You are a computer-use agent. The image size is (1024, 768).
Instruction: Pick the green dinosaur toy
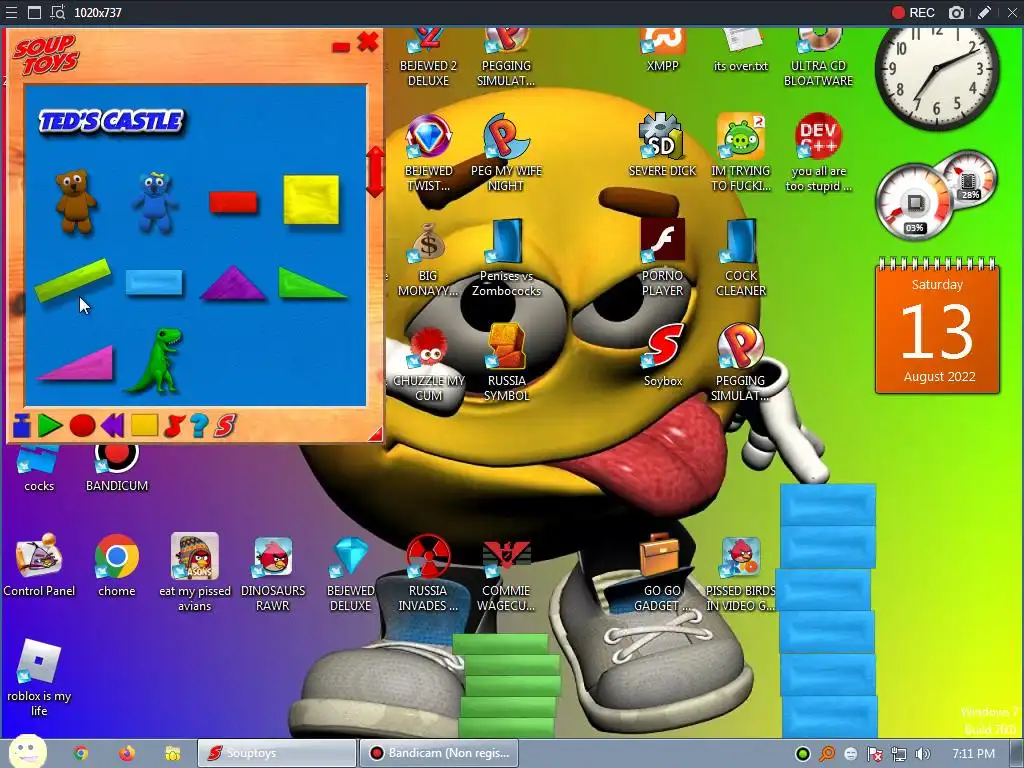click(x=155, y=361)
